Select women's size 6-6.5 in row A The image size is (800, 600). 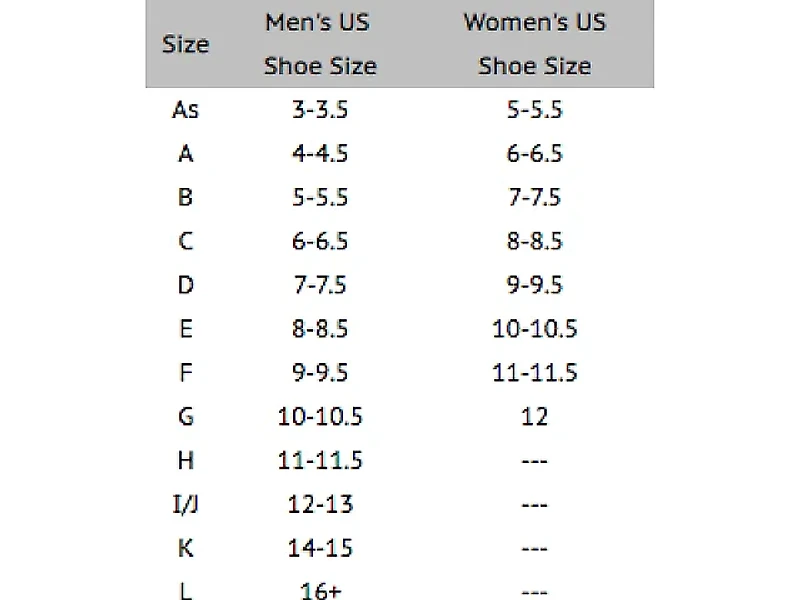pos(534,153)
